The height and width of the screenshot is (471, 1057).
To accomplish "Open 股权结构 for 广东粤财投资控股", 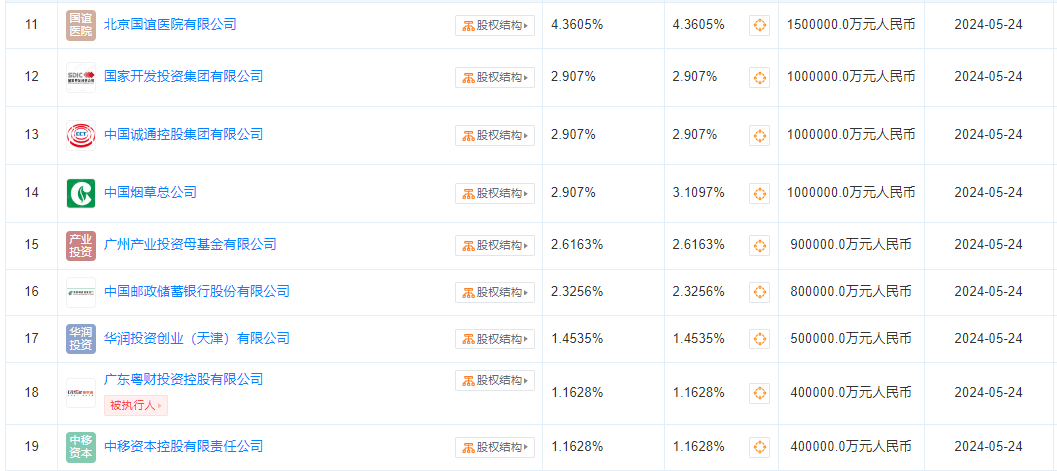I will tap(495, 381).
